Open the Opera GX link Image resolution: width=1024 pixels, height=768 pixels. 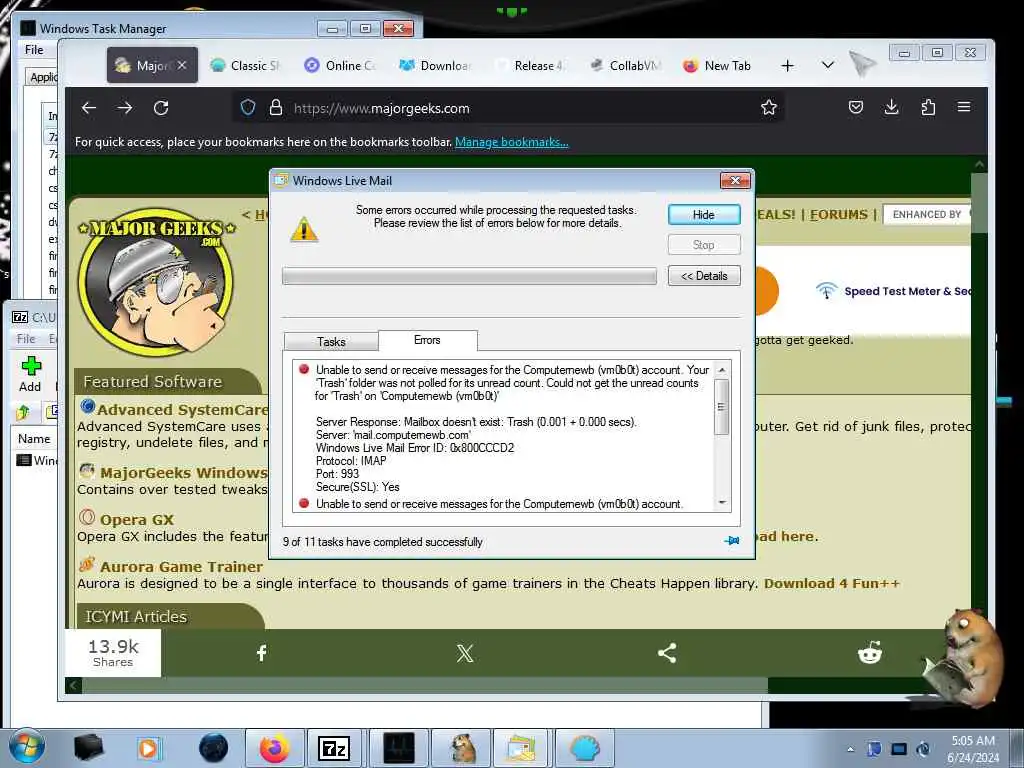[136, 520]
